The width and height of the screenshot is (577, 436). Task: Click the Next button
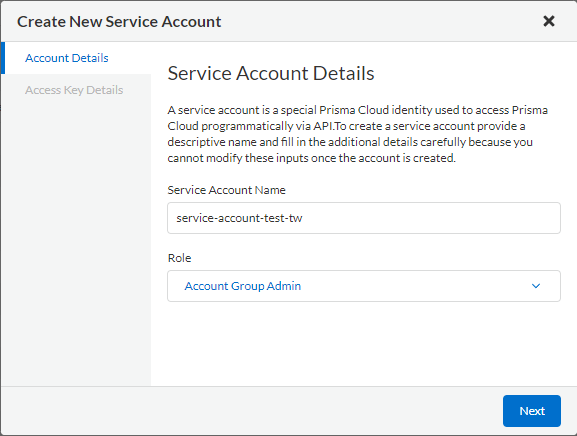pyautogui.click(x=532, y=411)
